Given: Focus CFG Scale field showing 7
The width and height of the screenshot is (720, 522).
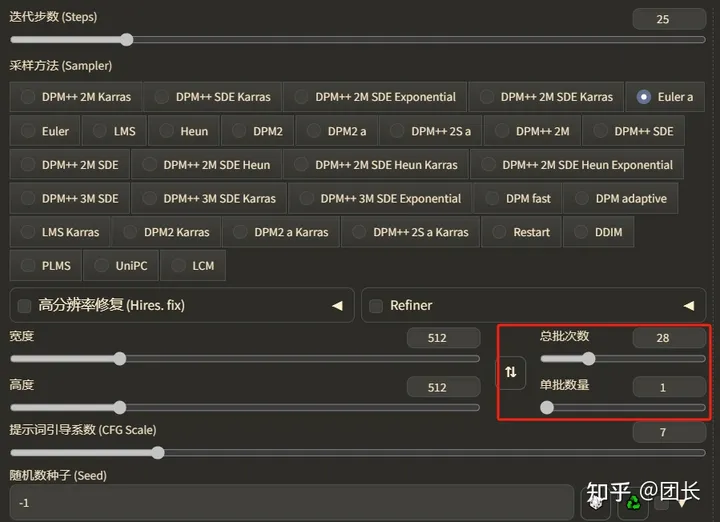Looking at the screenshot, I should (x=669, y=432).
